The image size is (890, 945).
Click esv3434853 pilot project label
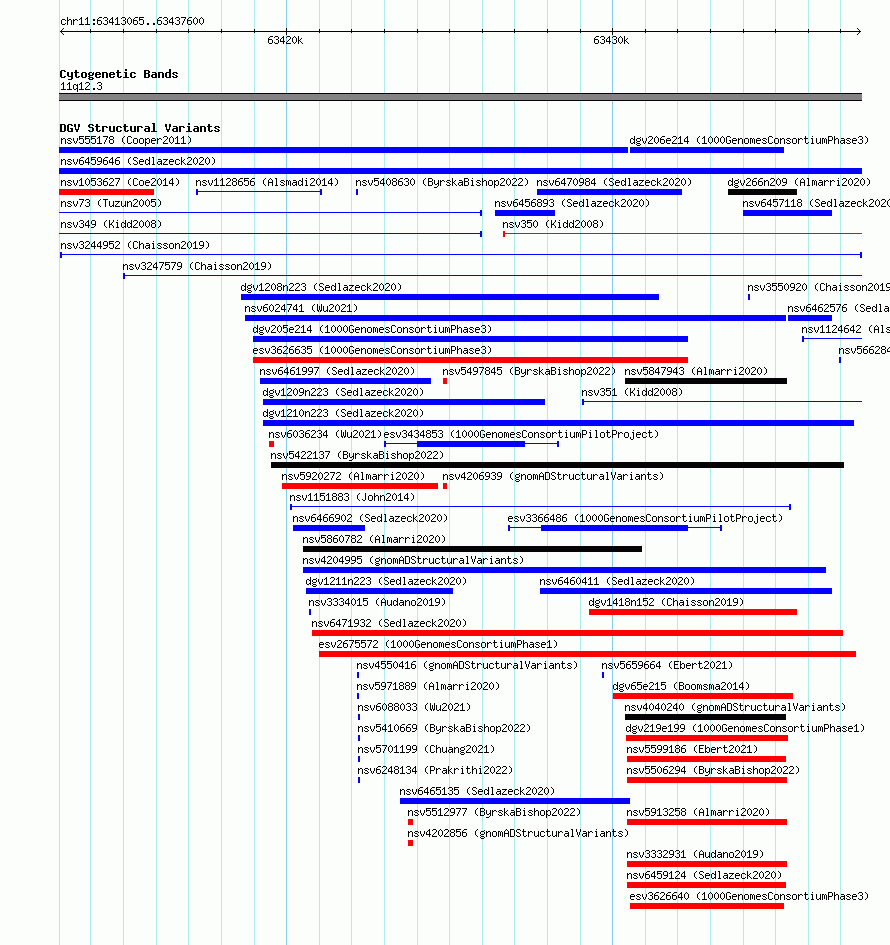tap(521, 435)
